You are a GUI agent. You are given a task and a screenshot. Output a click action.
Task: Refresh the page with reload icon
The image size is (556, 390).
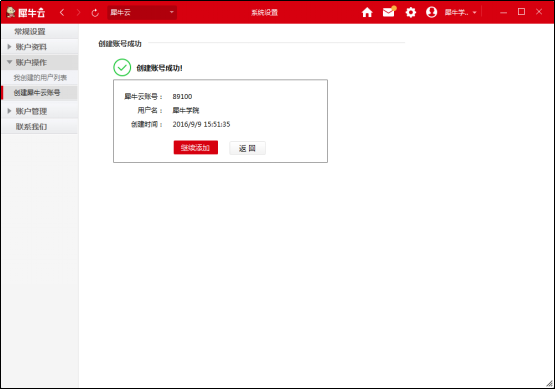[95, 13]
